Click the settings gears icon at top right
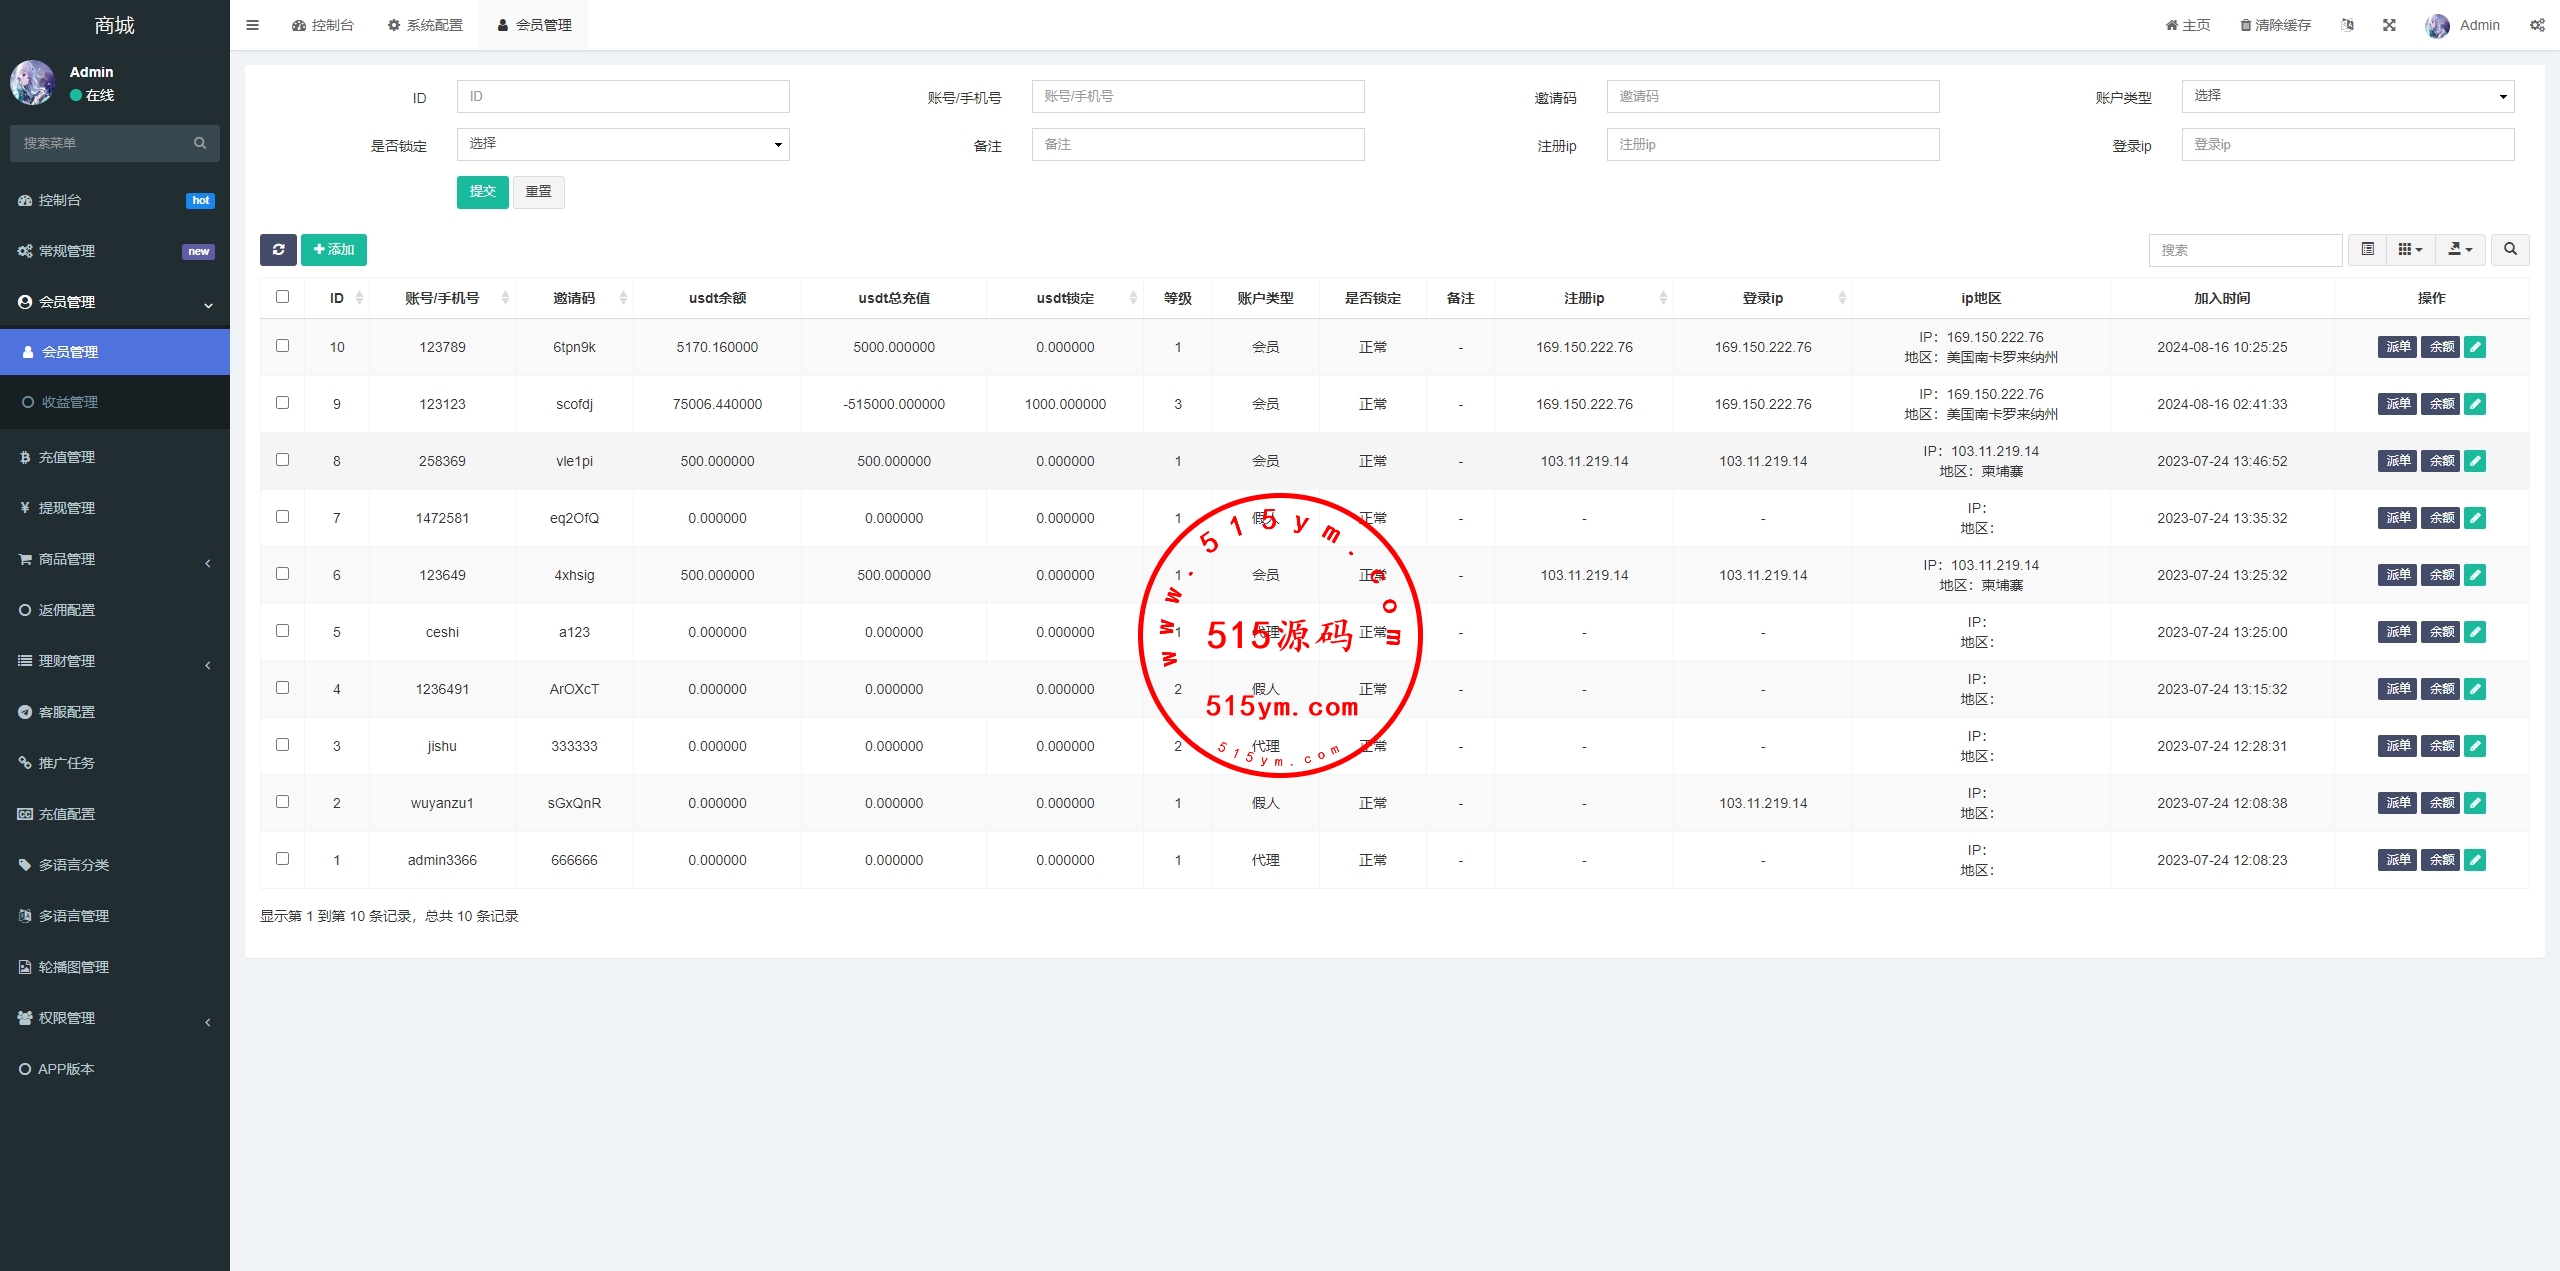This screenshot has width=2560, height=1271. [2537, 25]
